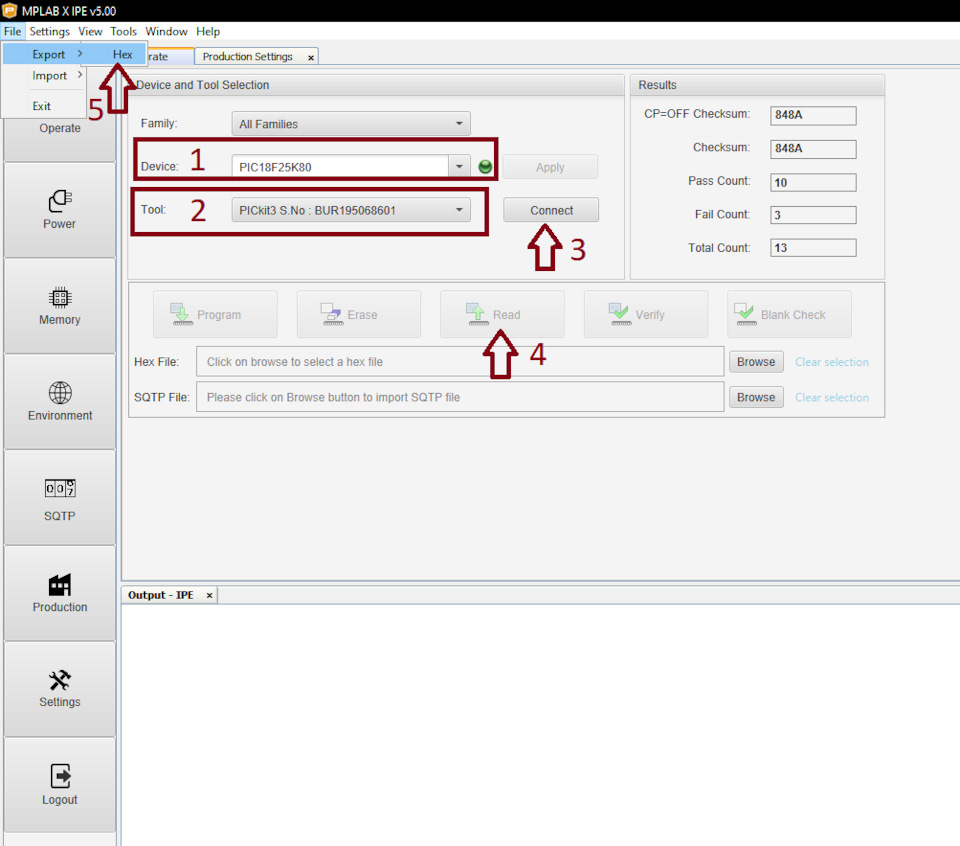Click the Verify device button

[x=646, y=314]
